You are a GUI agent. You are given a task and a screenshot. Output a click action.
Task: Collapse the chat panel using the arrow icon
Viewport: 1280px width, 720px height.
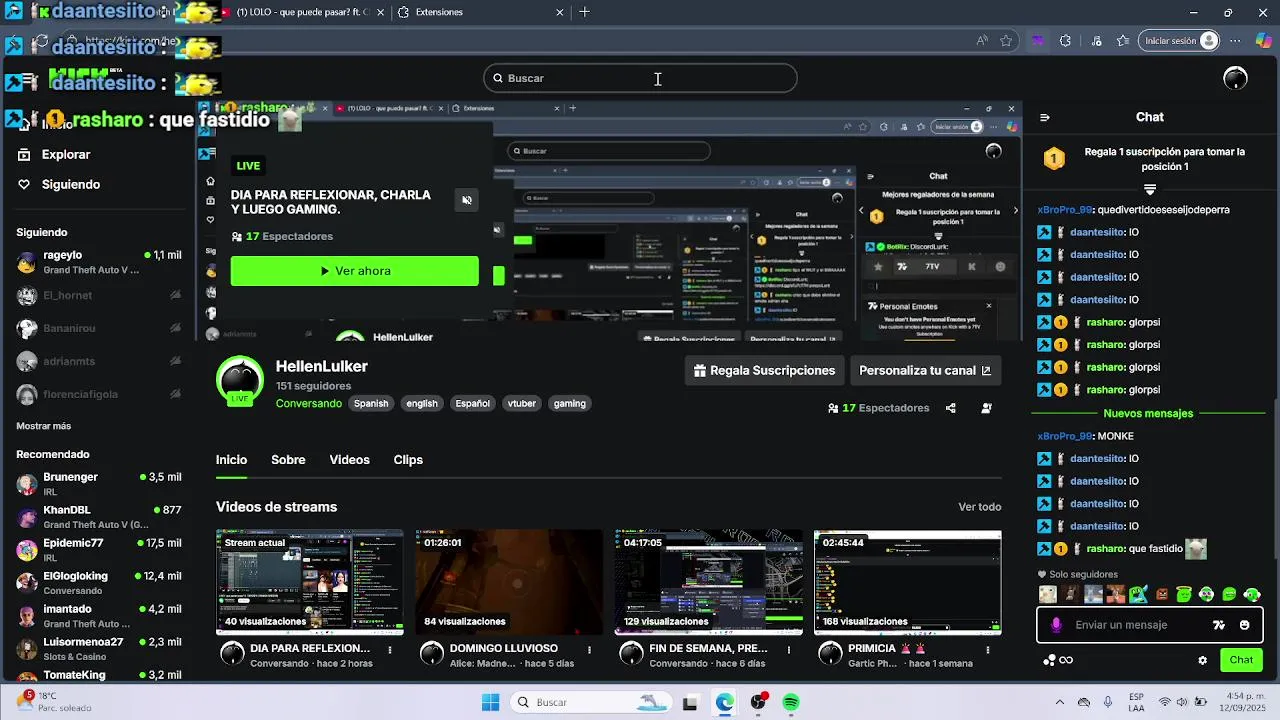pyautogui.click(x=1045, y=117)
